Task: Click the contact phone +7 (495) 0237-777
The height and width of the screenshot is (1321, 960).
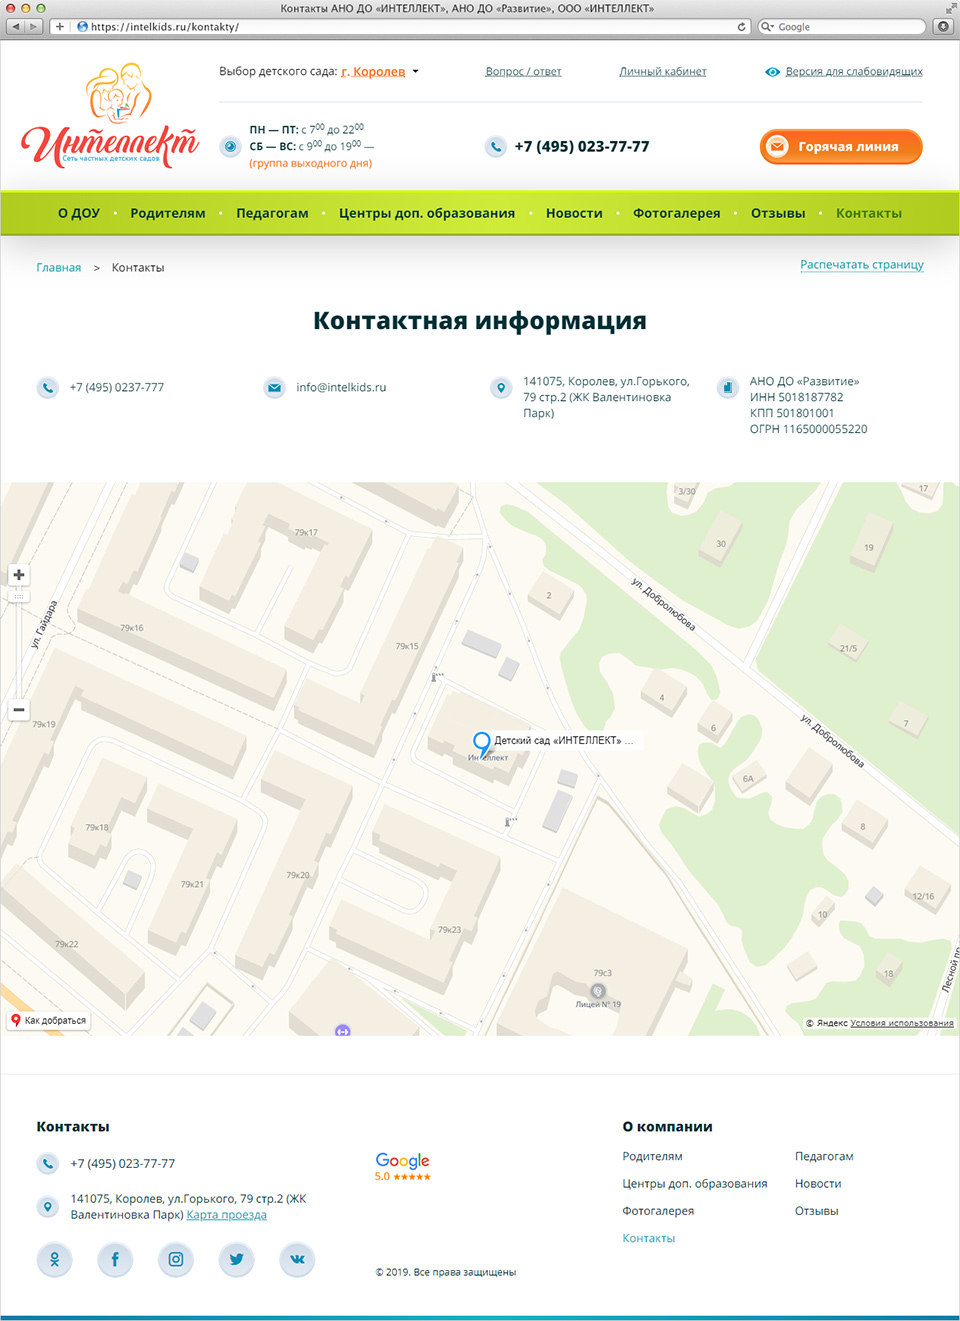Action: 117,388
